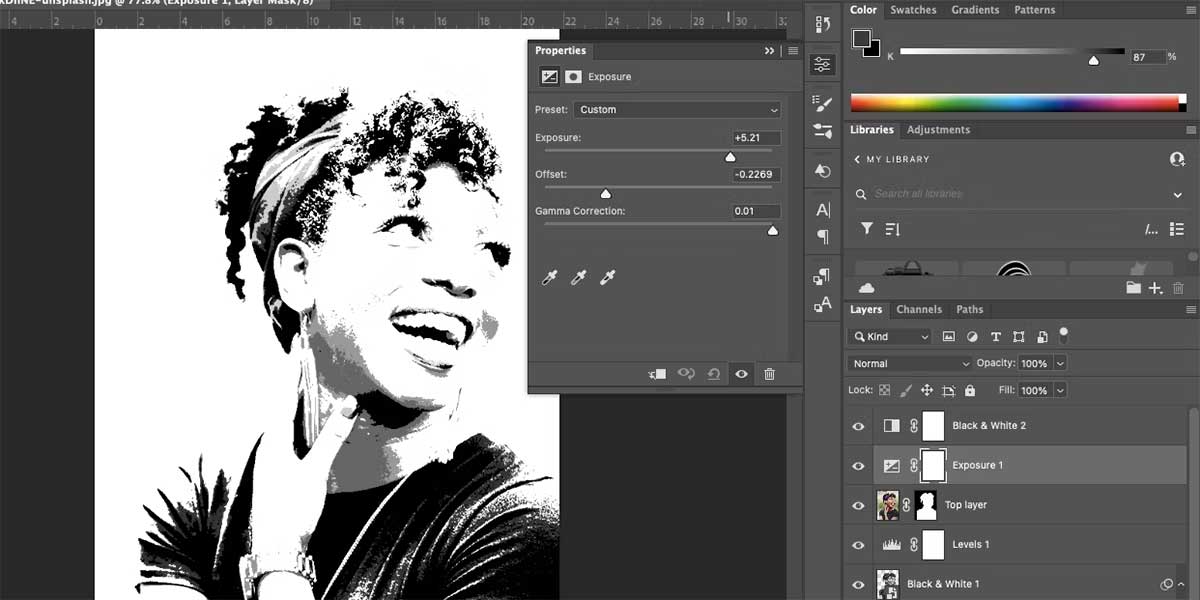Open the Character panel icon
This screenshot has width=1200, height=600.
click(822, 210)
